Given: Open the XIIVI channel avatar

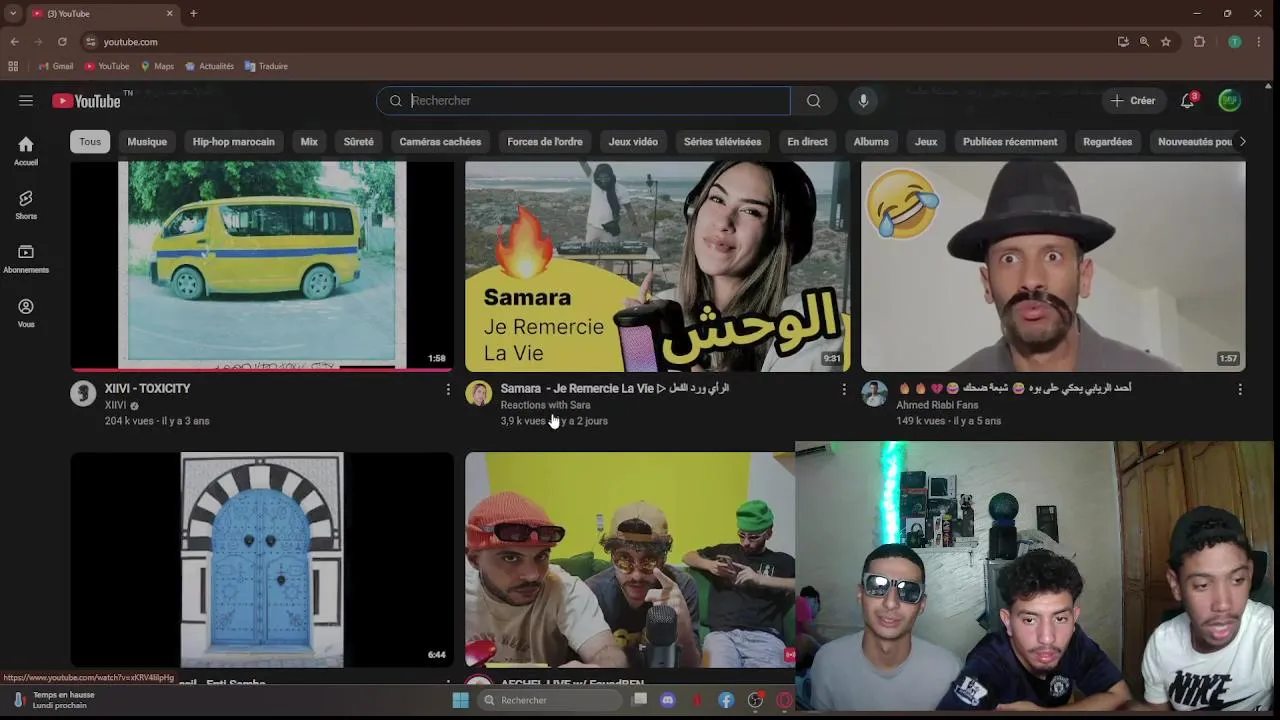Looking at the screenshot, I should [83, 393].
